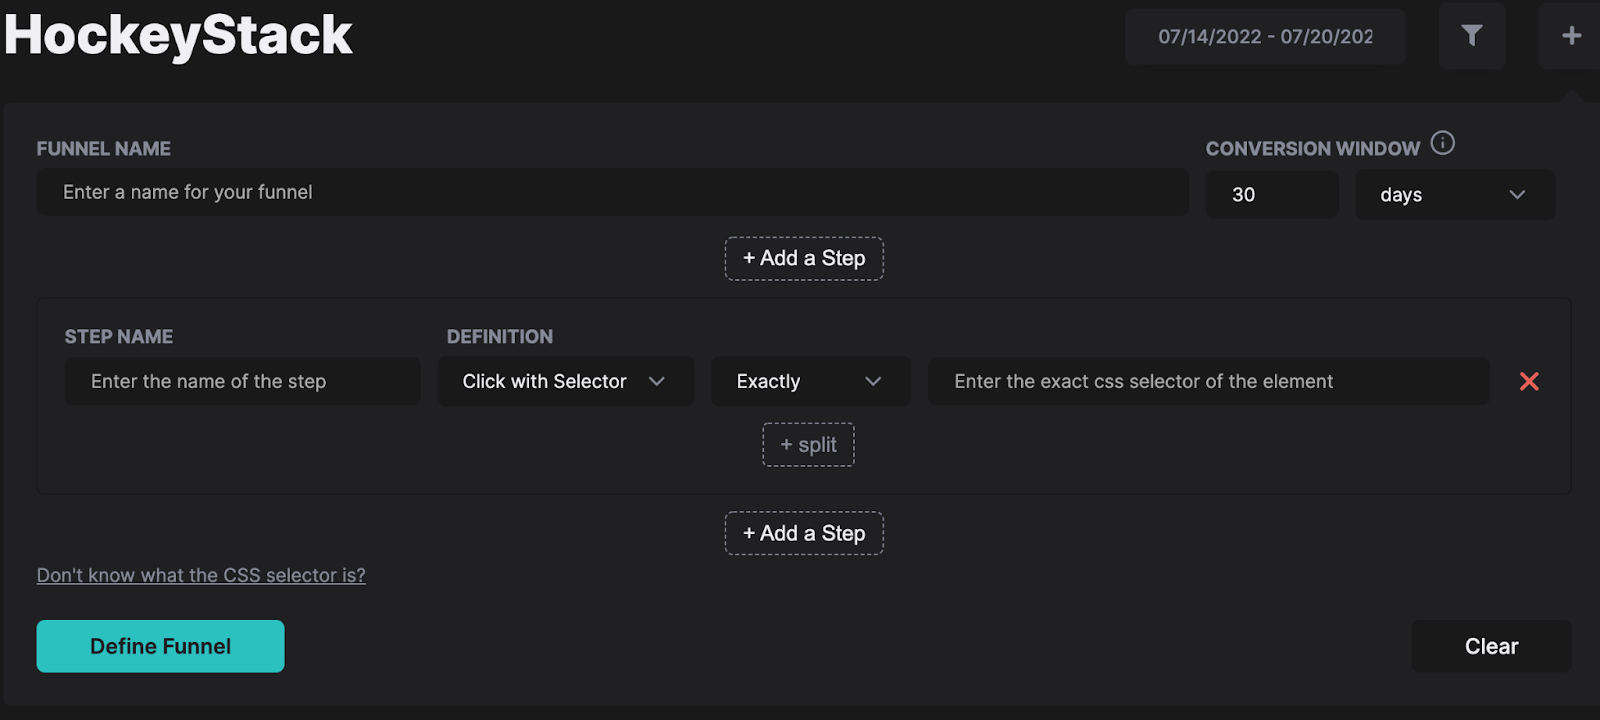This screenshot has width=1600, height=720.
Task: Click the Define Funnel button
Action: coord(160,646)
